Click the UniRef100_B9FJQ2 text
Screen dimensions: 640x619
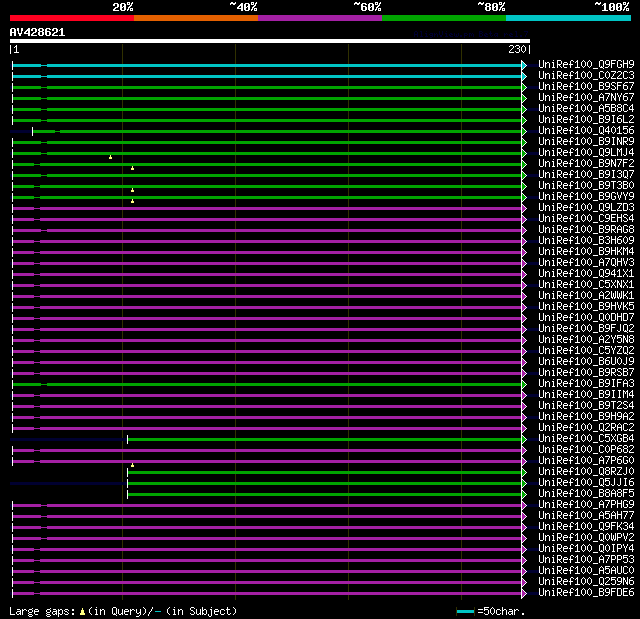[x=586, y=329]
